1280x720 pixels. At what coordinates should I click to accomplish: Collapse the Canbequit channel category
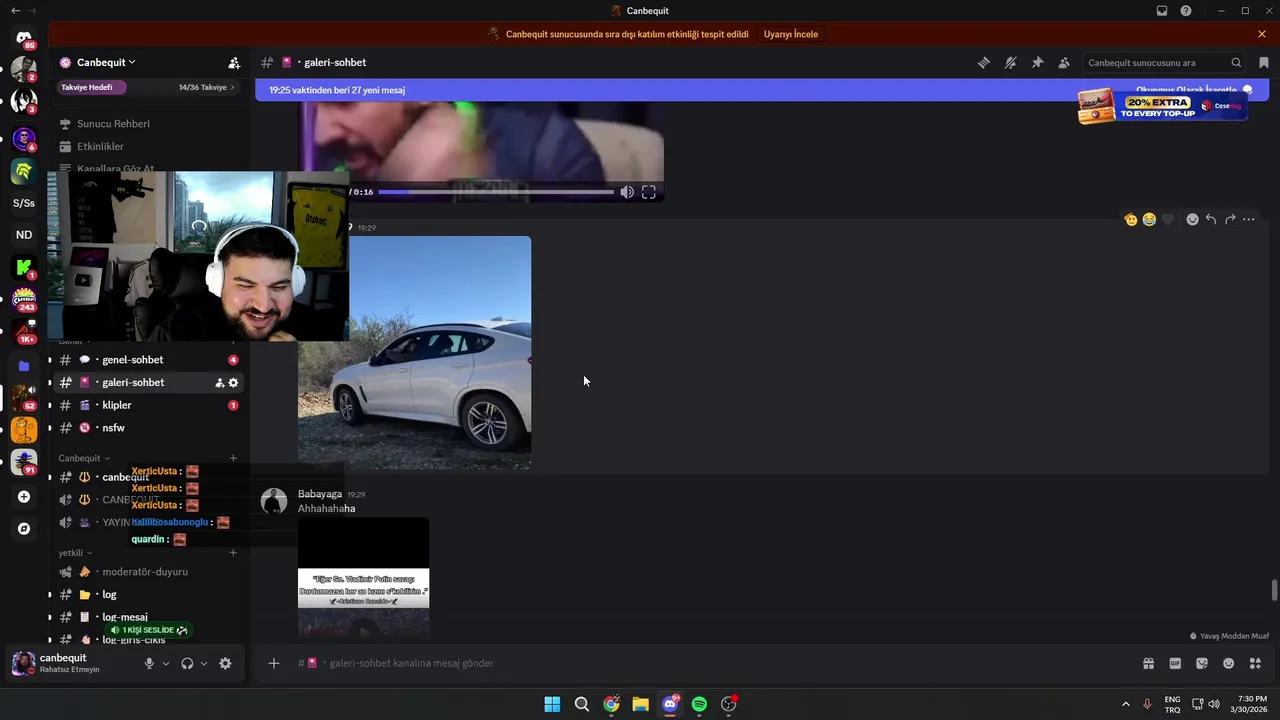84,458
